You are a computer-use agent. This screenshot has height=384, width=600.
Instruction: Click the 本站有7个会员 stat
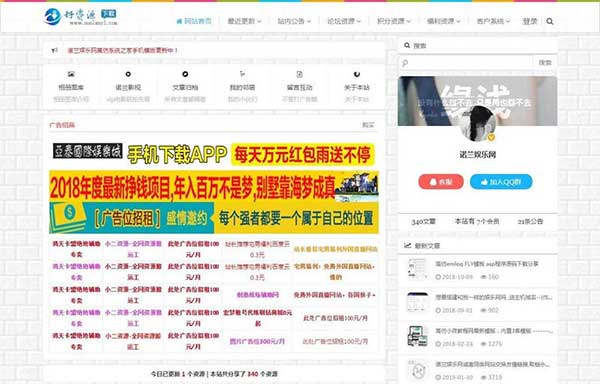point(477,221)
